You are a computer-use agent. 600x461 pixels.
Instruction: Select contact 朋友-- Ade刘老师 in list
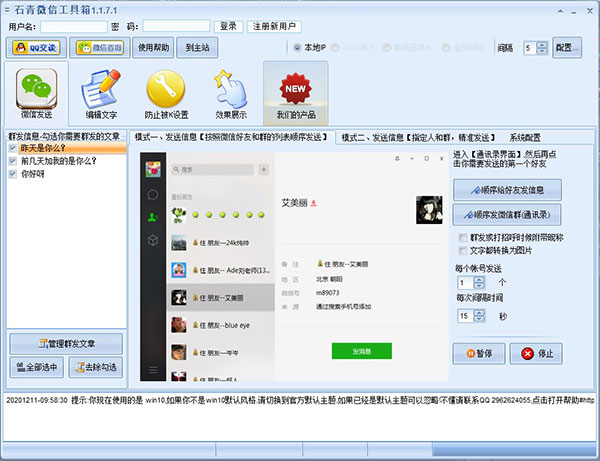(x=221, y=270)
